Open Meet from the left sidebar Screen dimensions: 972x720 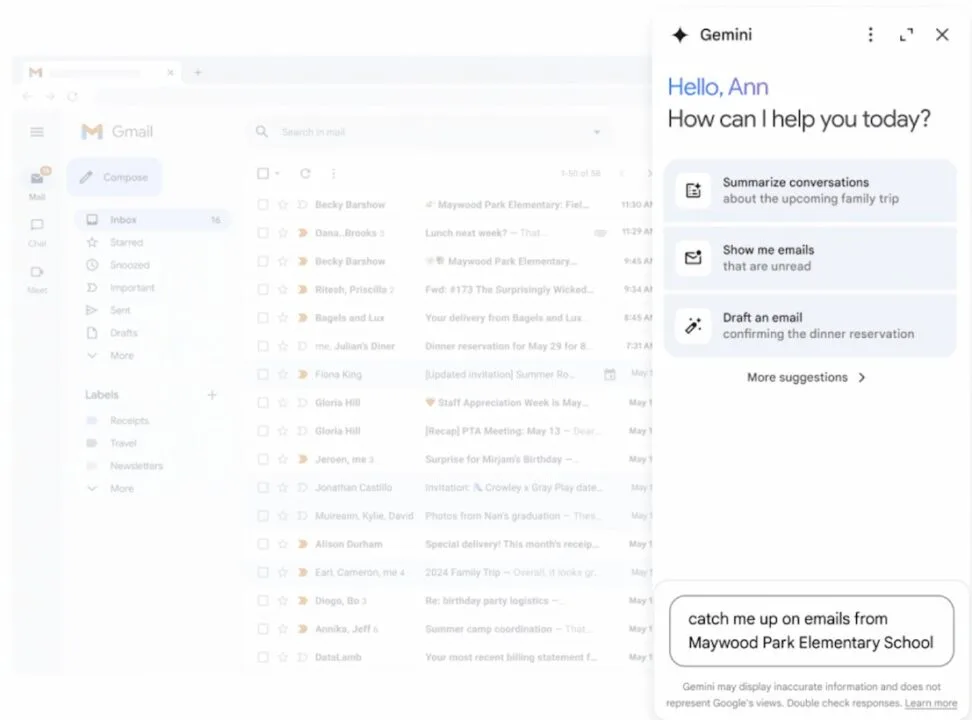pyautogui.click(x=37, y=277)
